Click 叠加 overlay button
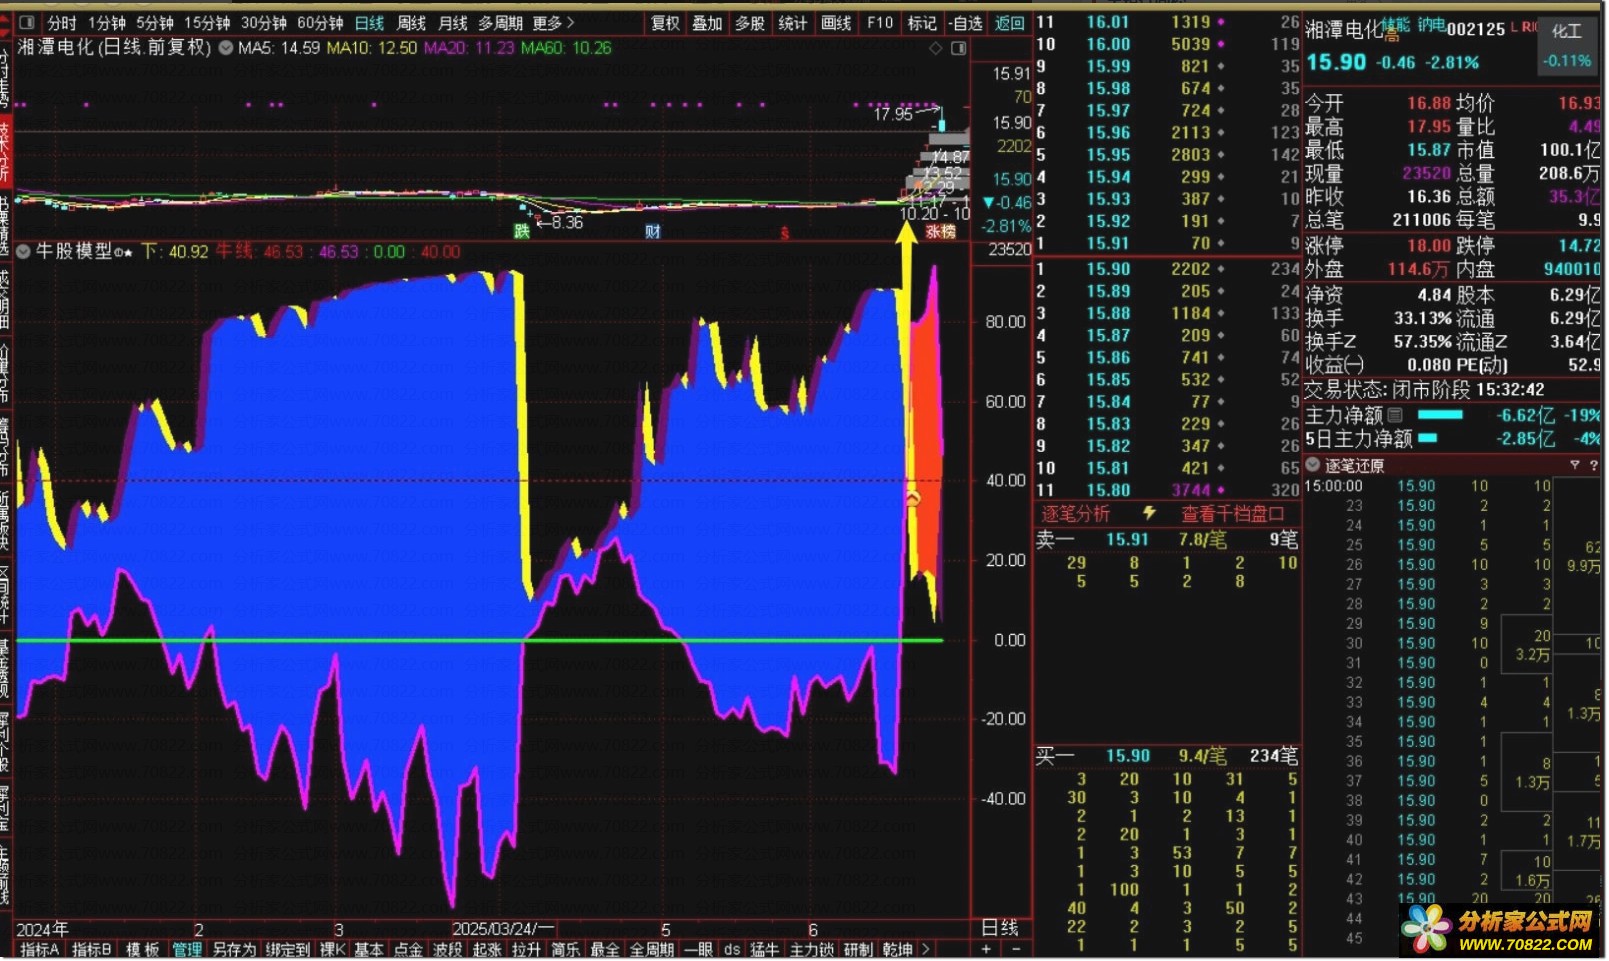 (707, 22)
